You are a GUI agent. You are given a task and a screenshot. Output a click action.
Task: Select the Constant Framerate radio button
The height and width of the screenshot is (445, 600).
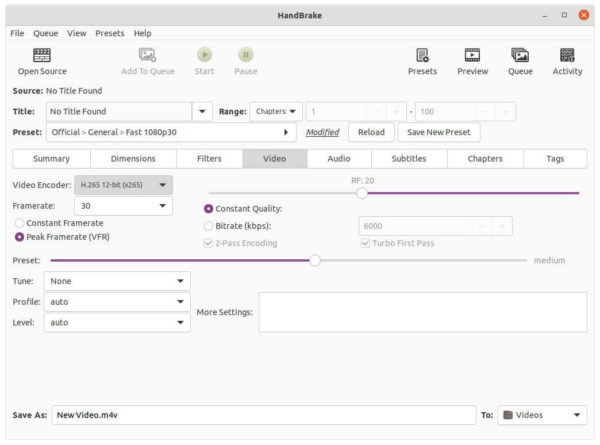pos(19,223)
